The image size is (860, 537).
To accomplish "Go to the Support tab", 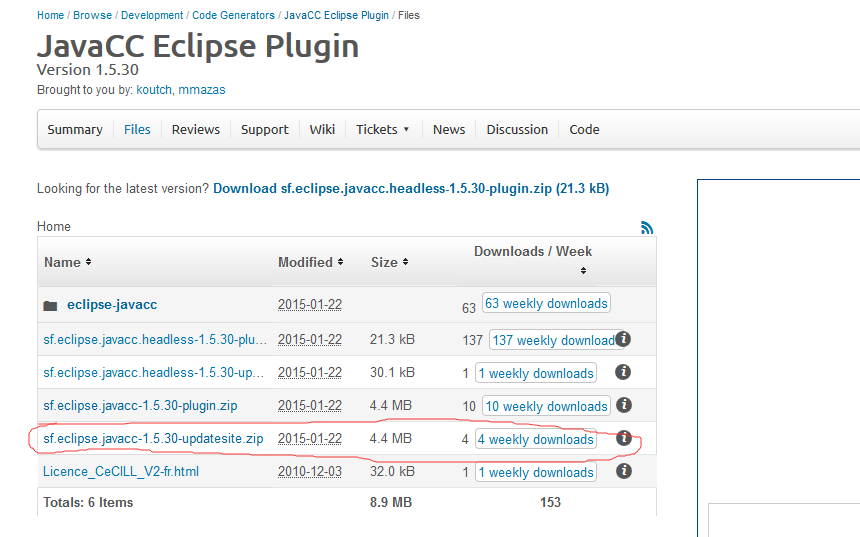I will tap(264, 129).
